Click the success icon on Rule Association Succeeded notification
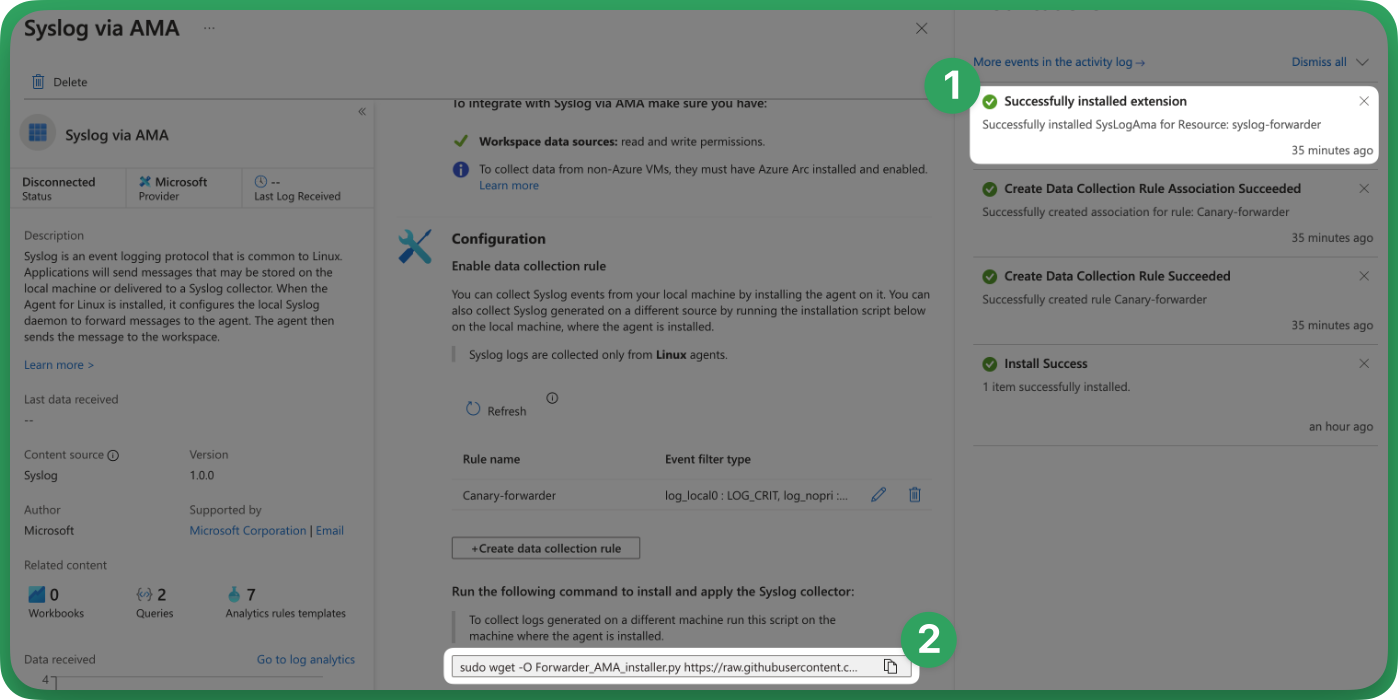Image resolution: width=1398 pixels, height=700 pixels. click(990, 189)
